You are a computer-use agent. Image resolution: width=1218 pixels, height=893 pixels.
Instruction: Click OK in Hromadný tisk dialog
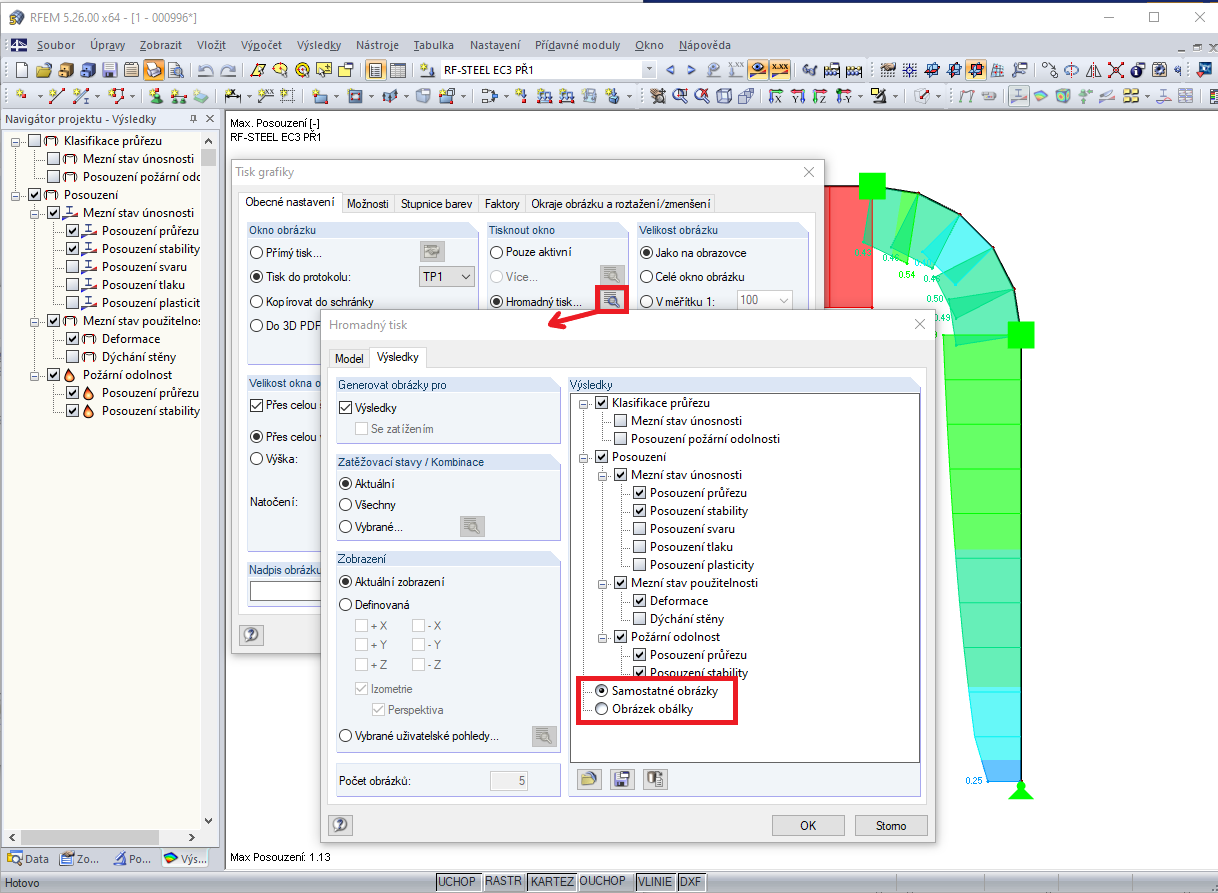[x=808, y=825]
